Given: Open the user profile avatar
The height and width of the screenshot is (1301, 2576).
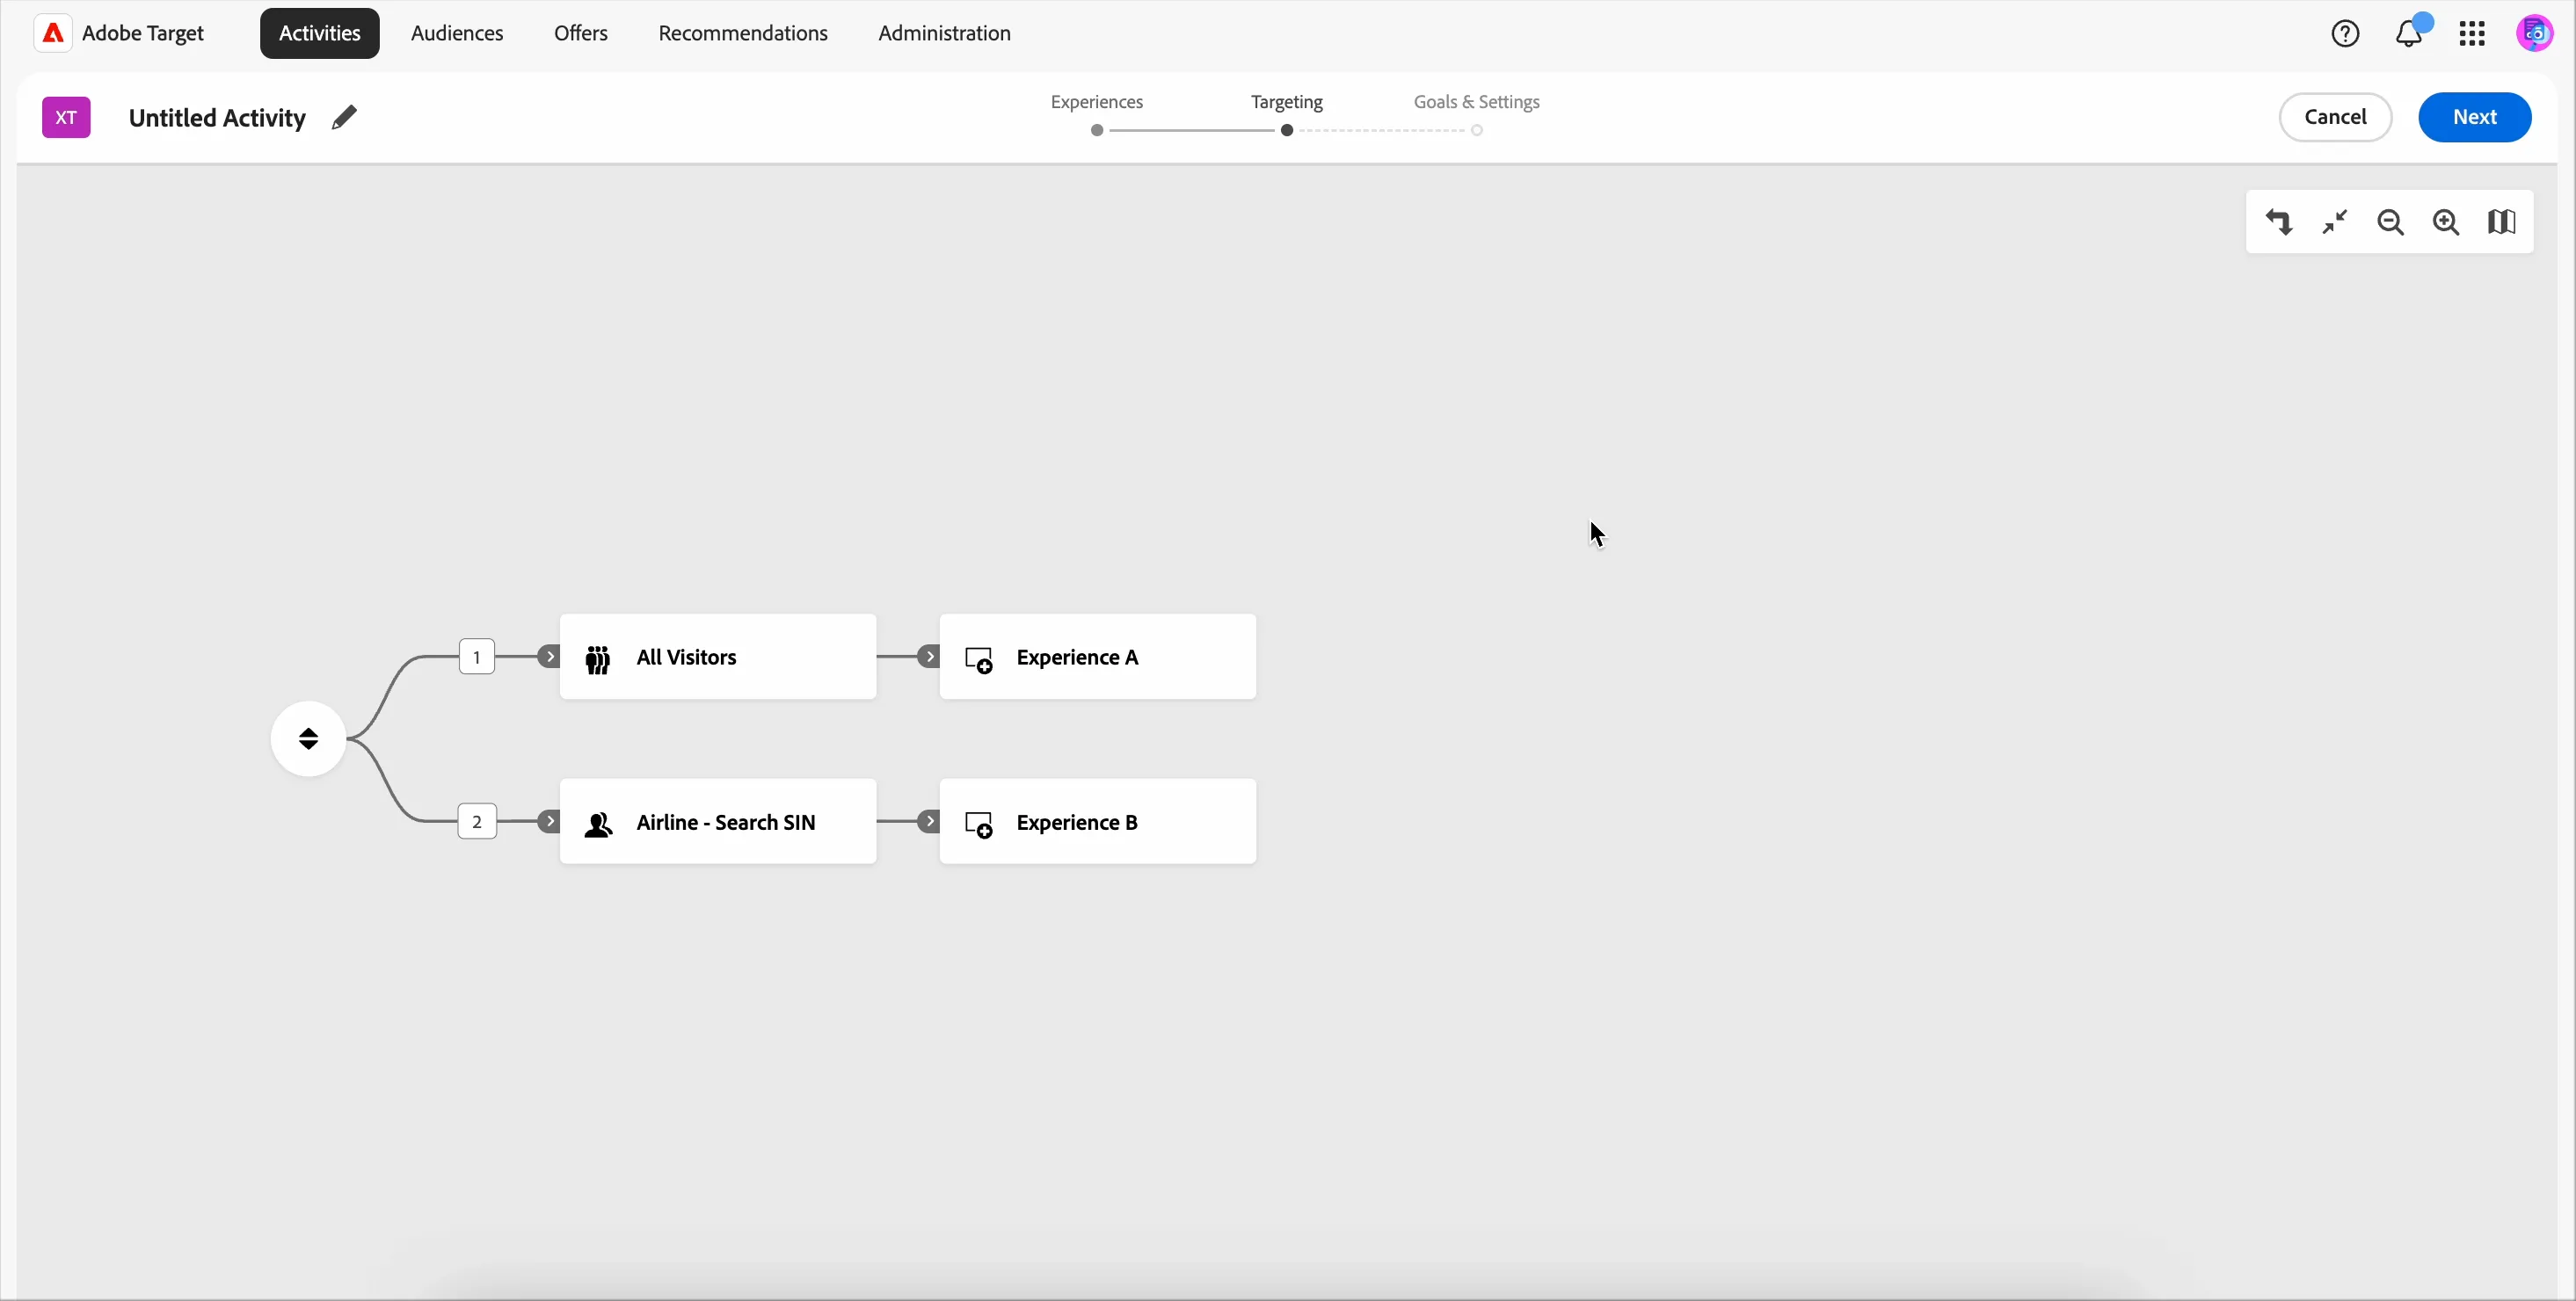Looking at the screenshot, I should pyautogui.click(x=2534, y=34).
